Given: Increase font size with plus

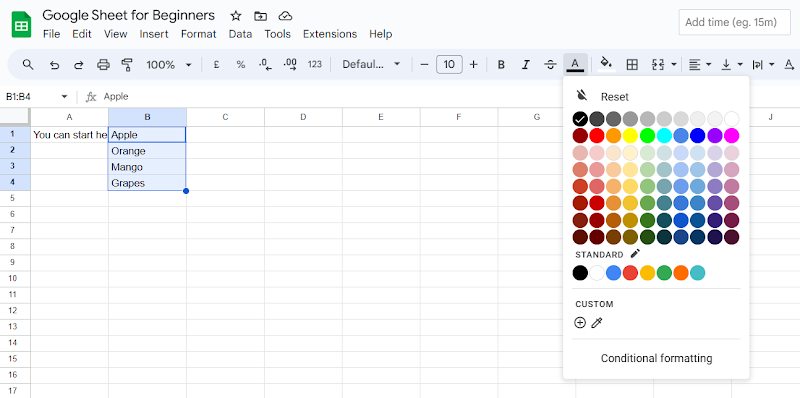Looking at the screenshot, I should (x=473, y=65).
